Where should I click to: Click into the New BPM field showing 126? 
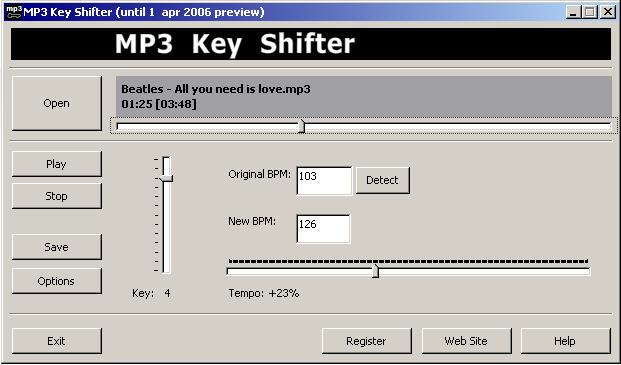coord(323,229)
